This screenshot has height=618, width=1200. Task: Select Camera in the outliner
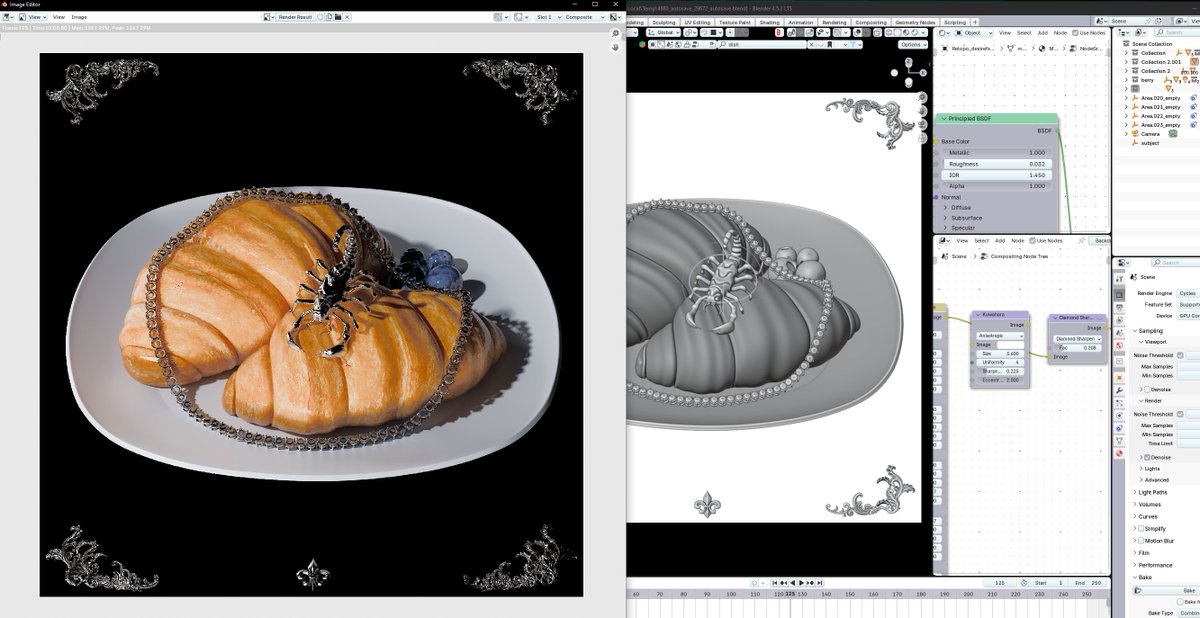pyautogui.click(x=1151, y=133)
